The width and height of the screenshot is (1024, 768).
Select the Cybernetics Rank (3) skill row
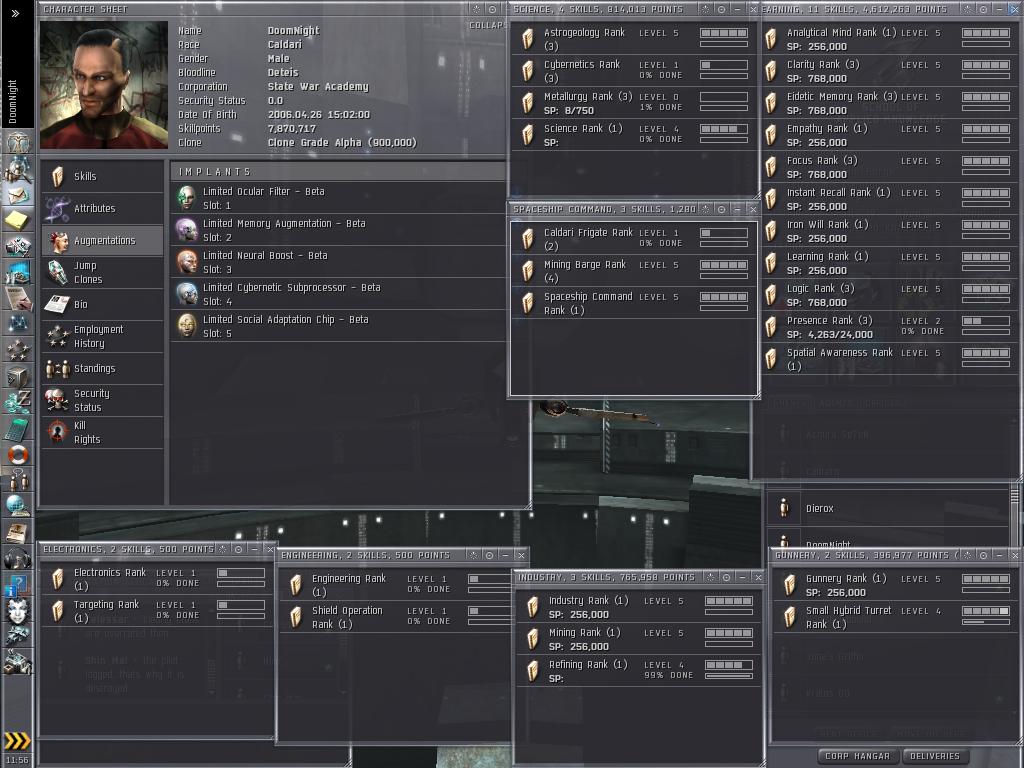click(x=633, y=71)
